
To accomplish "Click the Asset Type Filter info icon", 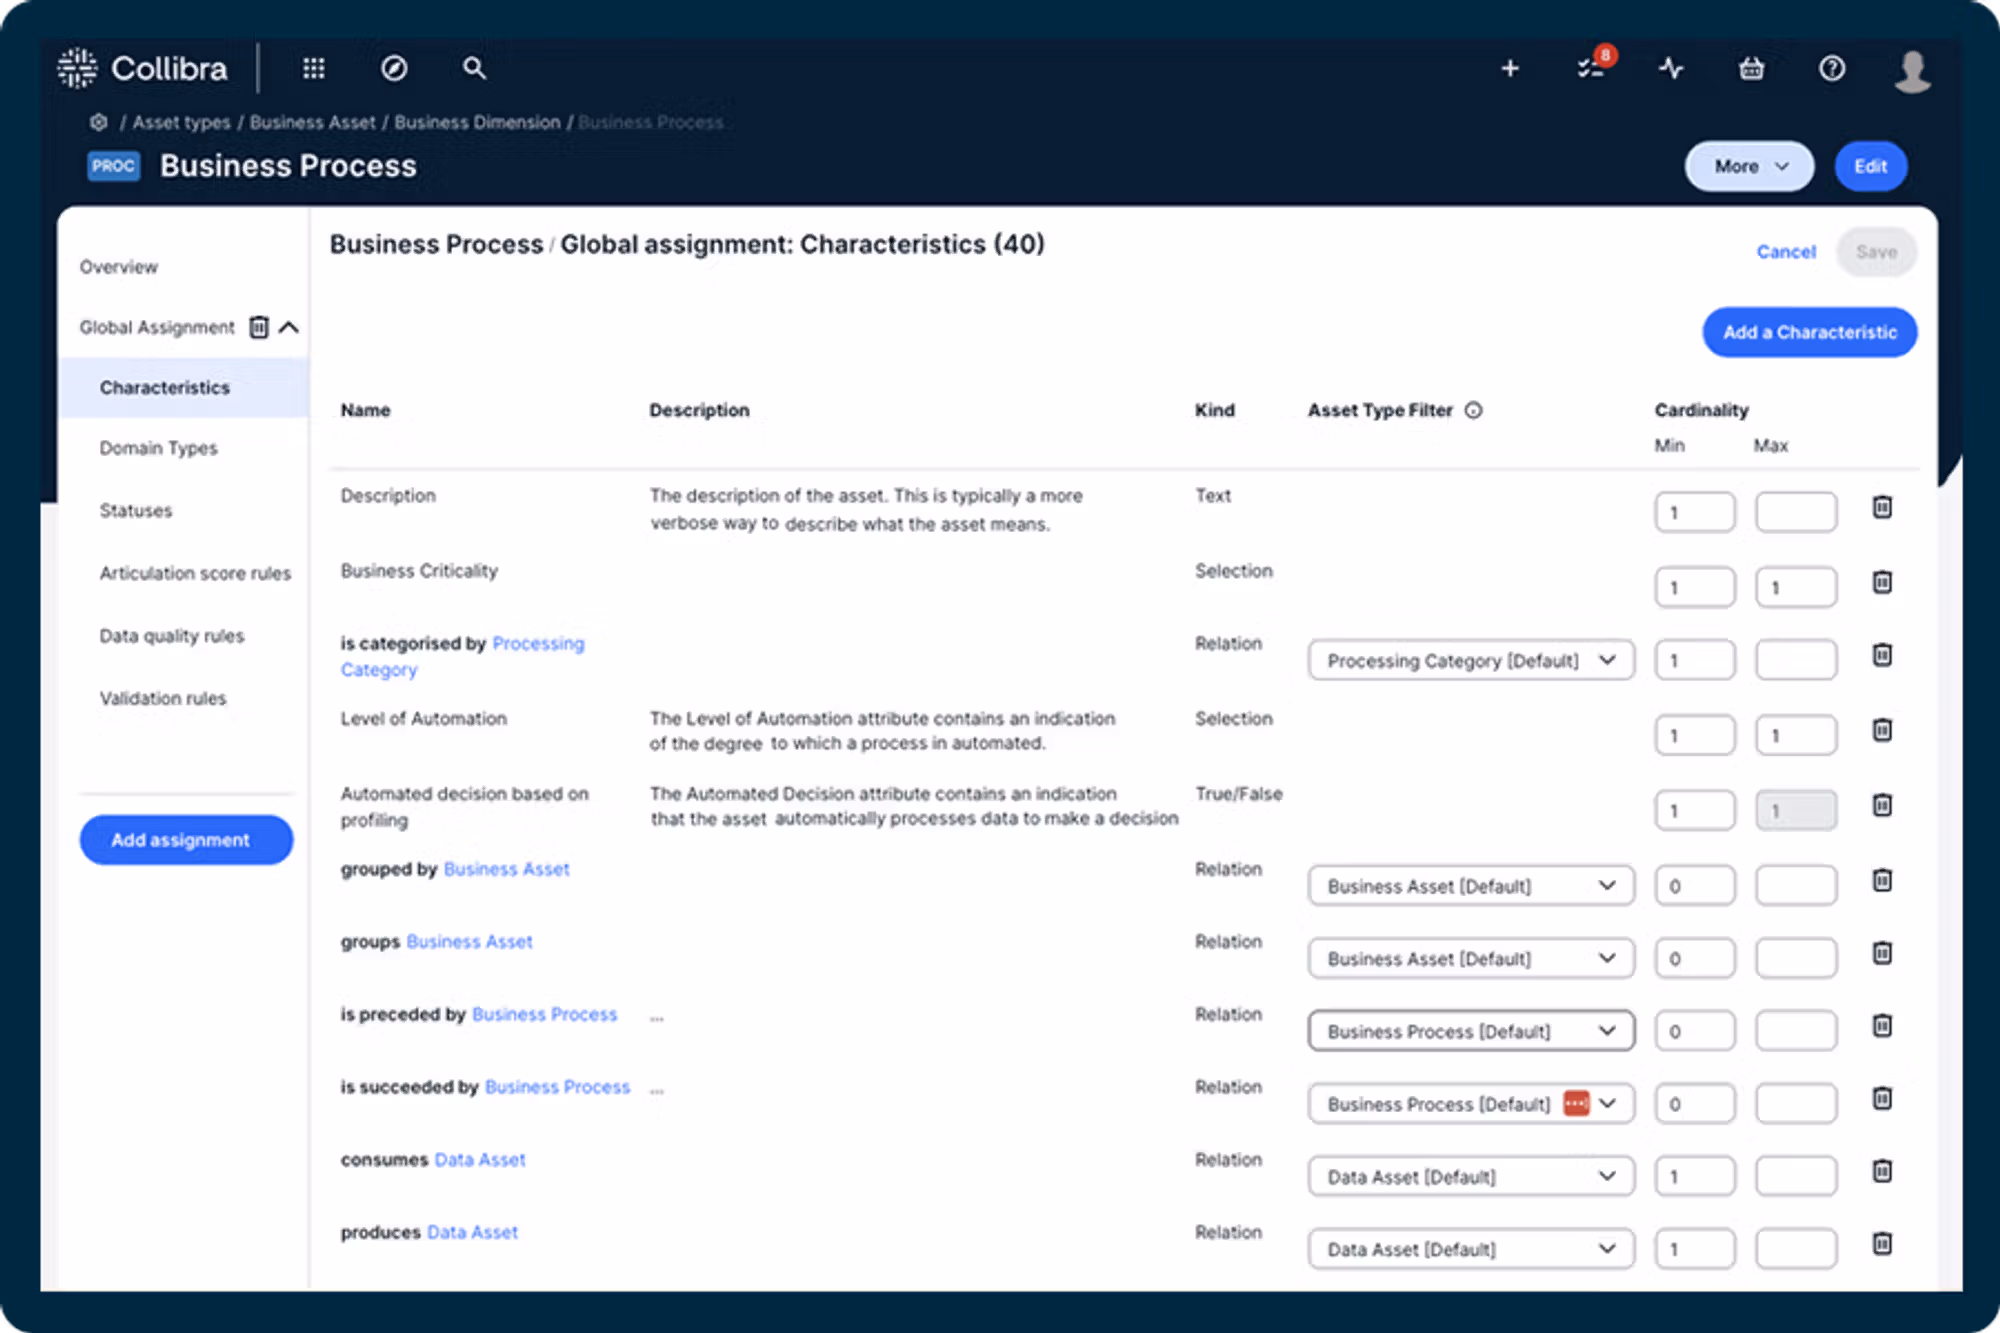I will click(x=1474, y=410).
